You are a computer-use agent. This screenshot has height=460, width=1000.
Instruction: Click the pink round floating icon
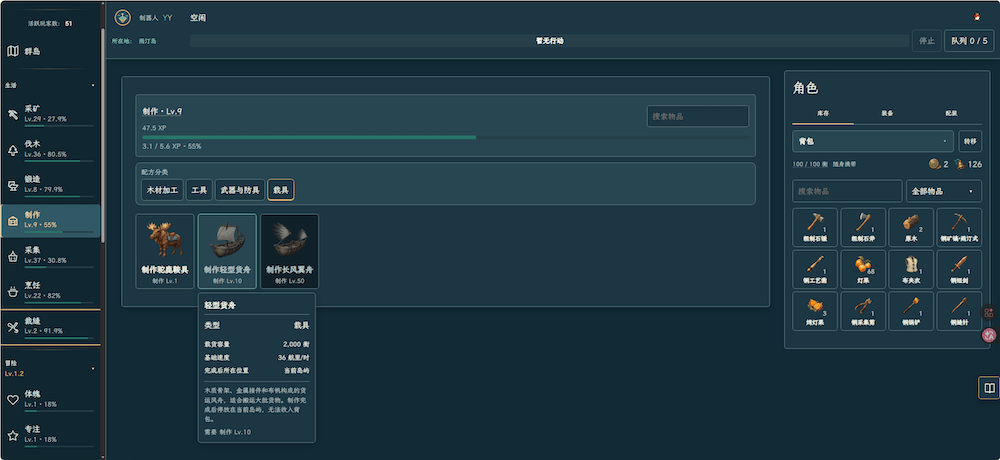click(989, 334)
